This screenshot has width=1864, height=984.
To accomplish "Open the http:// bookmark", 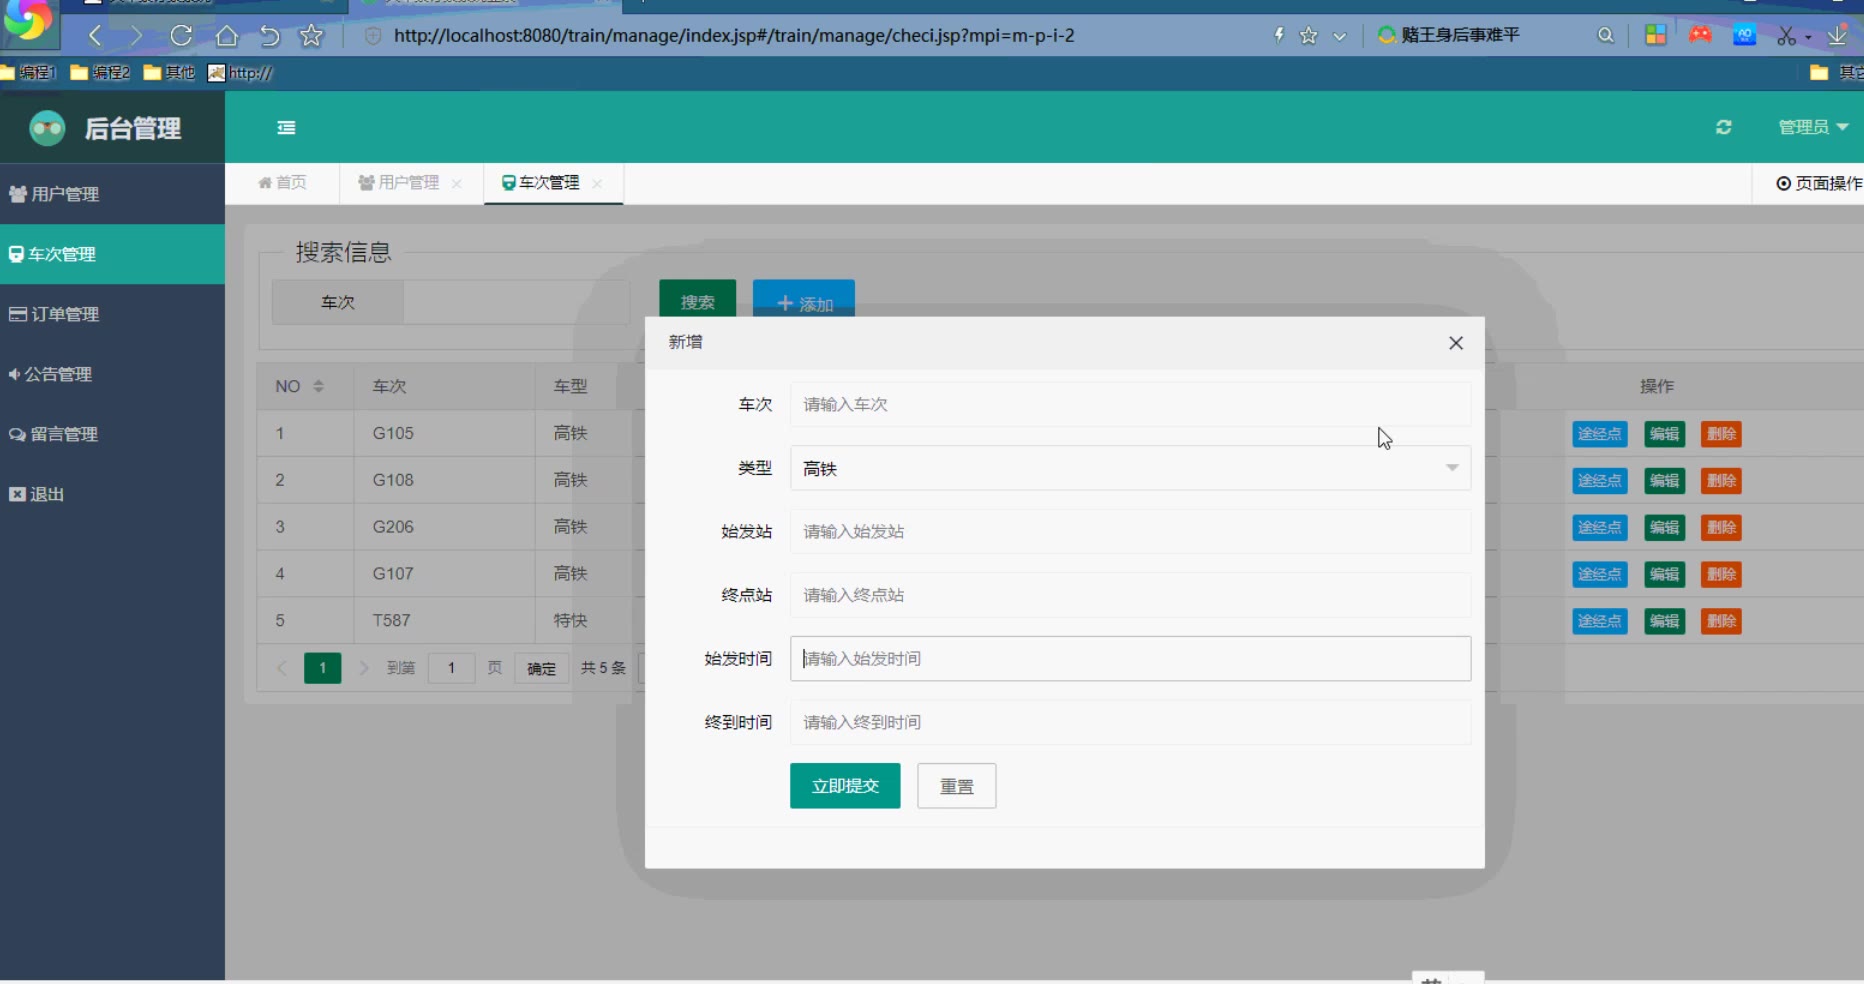I will pos(240,72).
